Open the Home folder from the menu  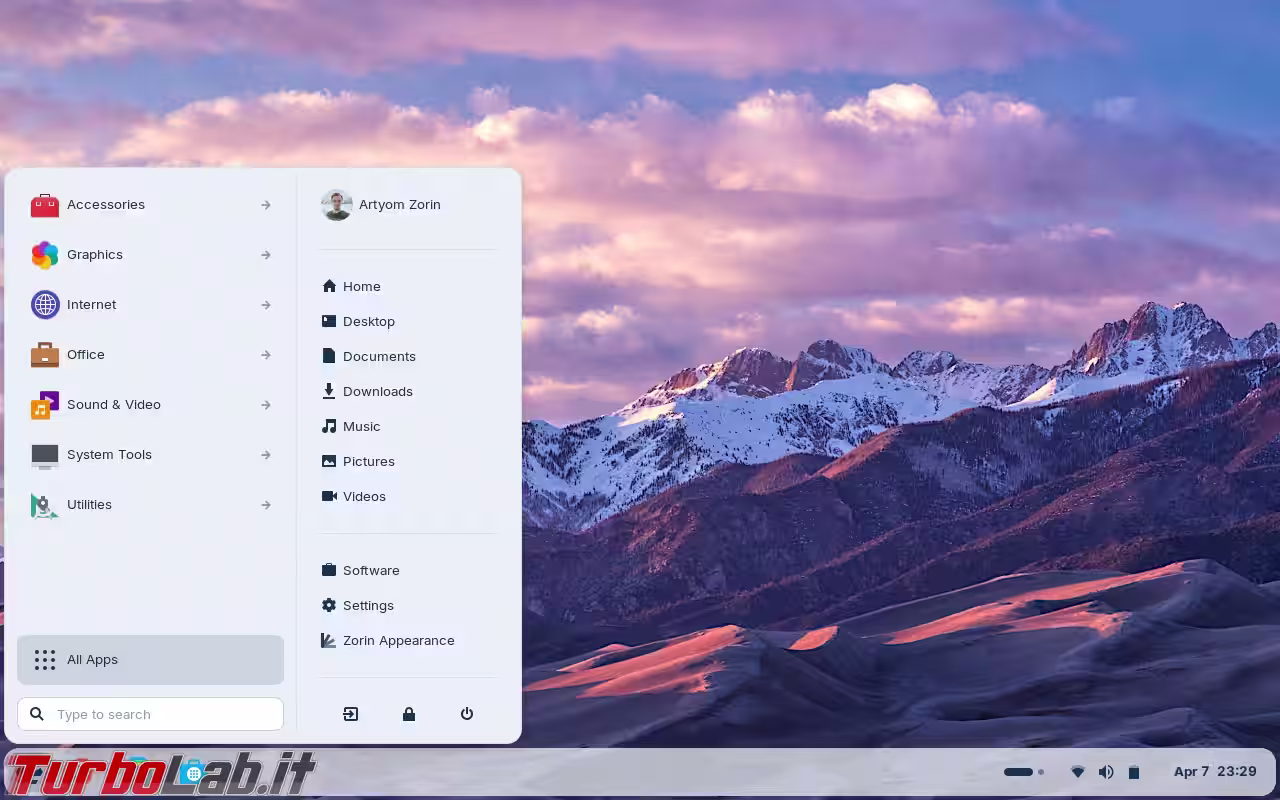click(x=408, y=286)
